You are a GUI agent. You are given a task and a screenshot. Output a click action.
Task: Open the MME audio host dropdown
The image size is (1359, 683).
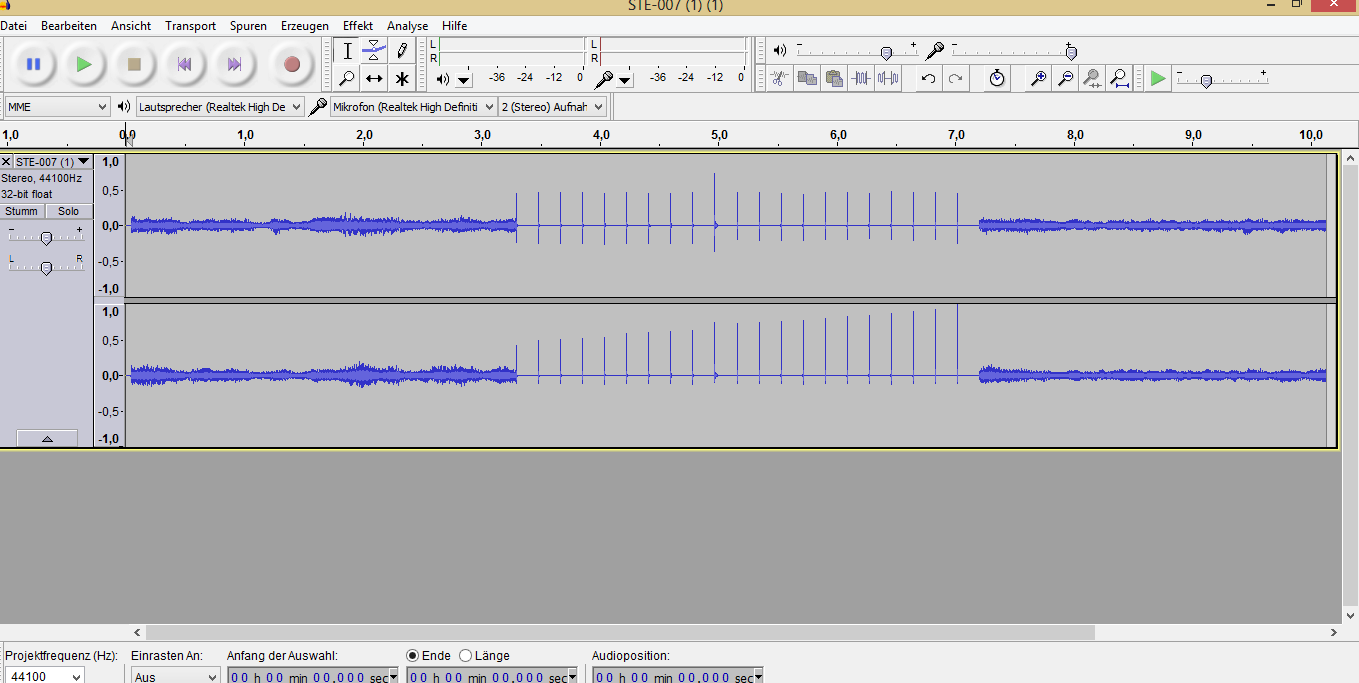point(58,106)
